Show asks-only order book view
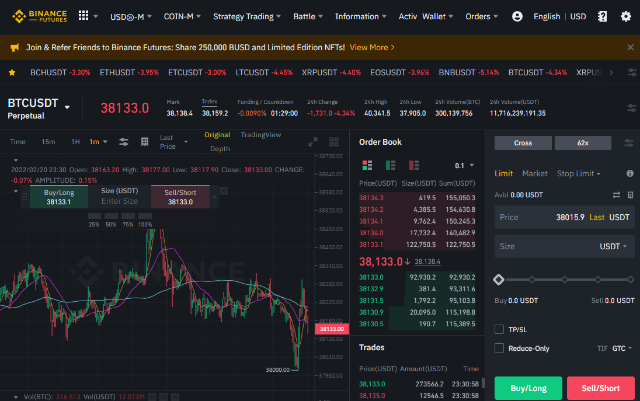 [413, 165]
